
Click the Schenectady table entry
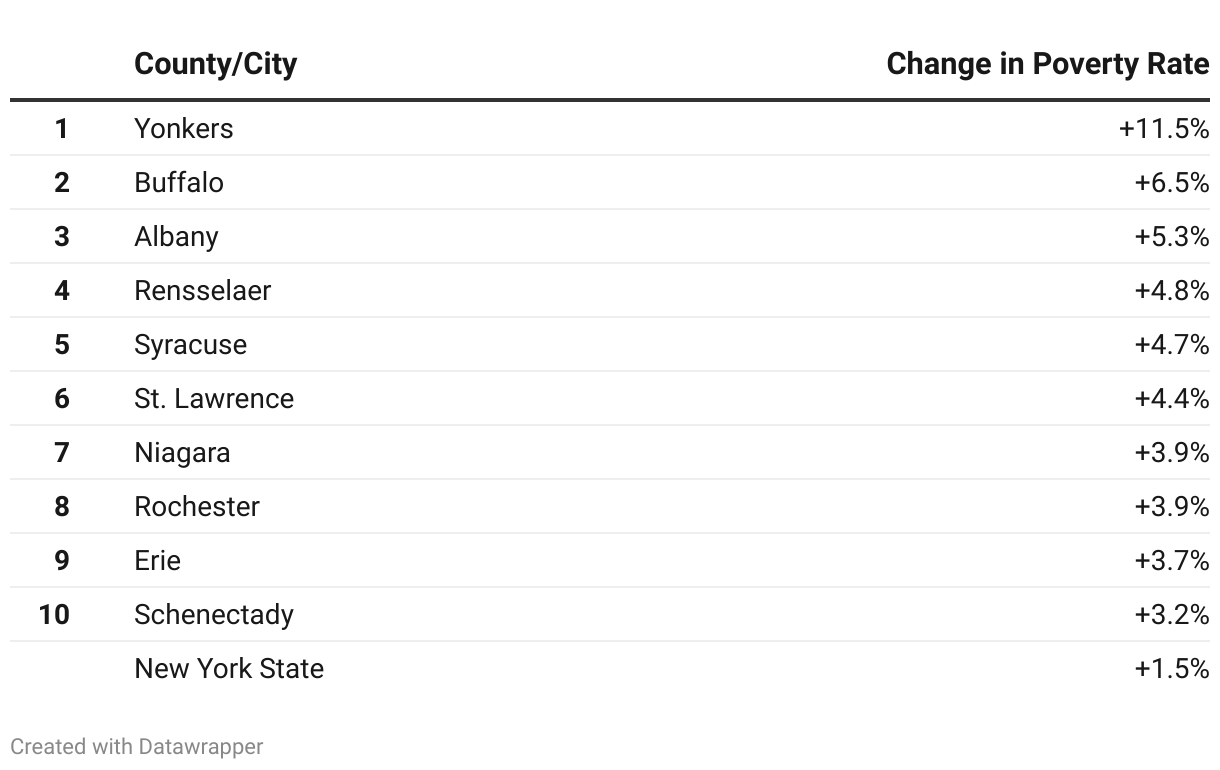(214, 615)
